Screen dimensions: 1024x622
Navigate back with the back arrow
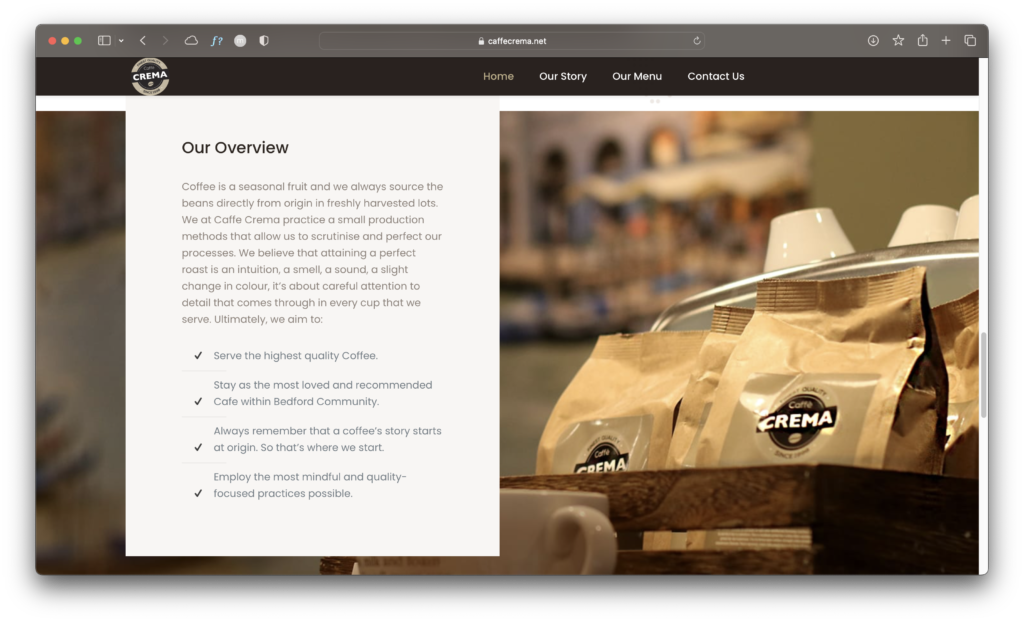coord(144,40)
